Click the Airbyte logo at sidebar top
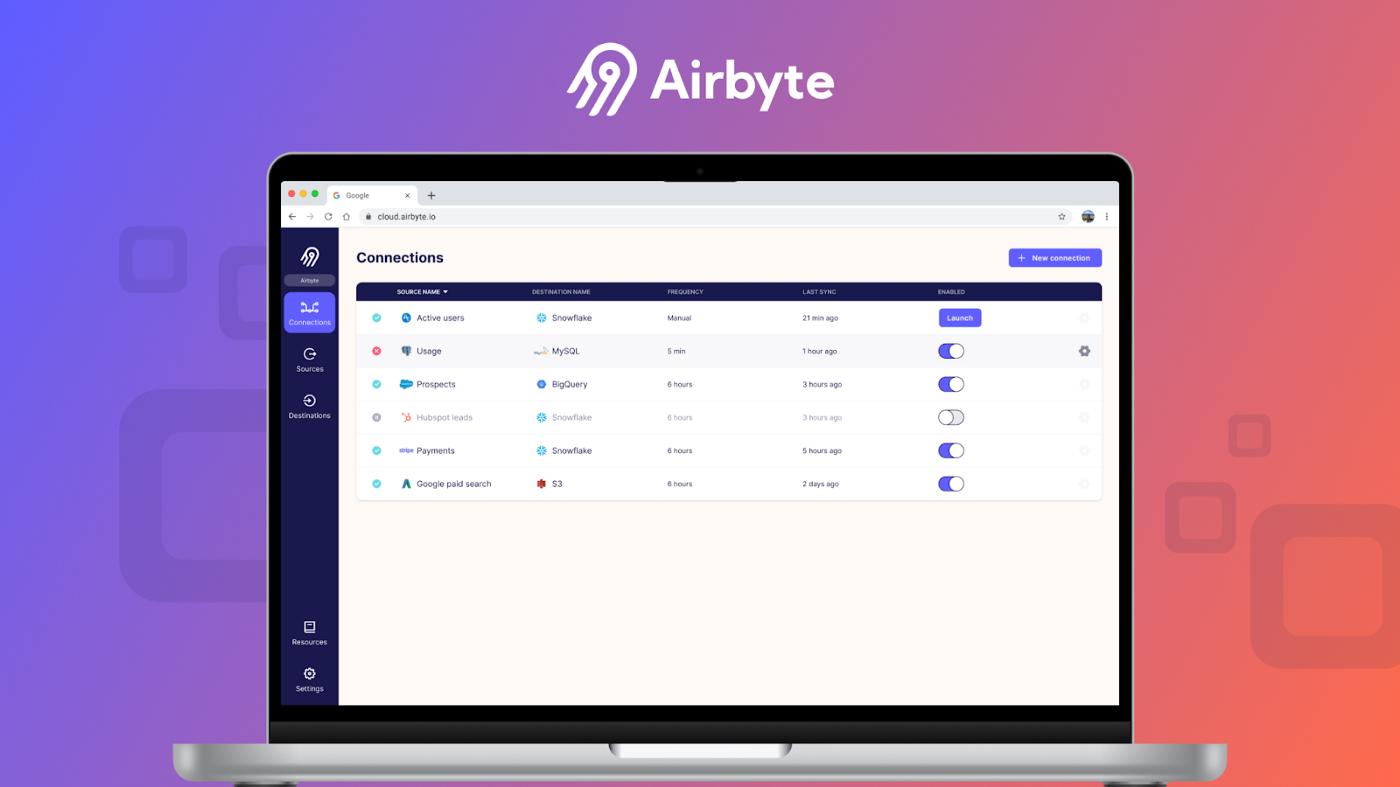This screenshot has height=787, width=1400. click(309, 258)
